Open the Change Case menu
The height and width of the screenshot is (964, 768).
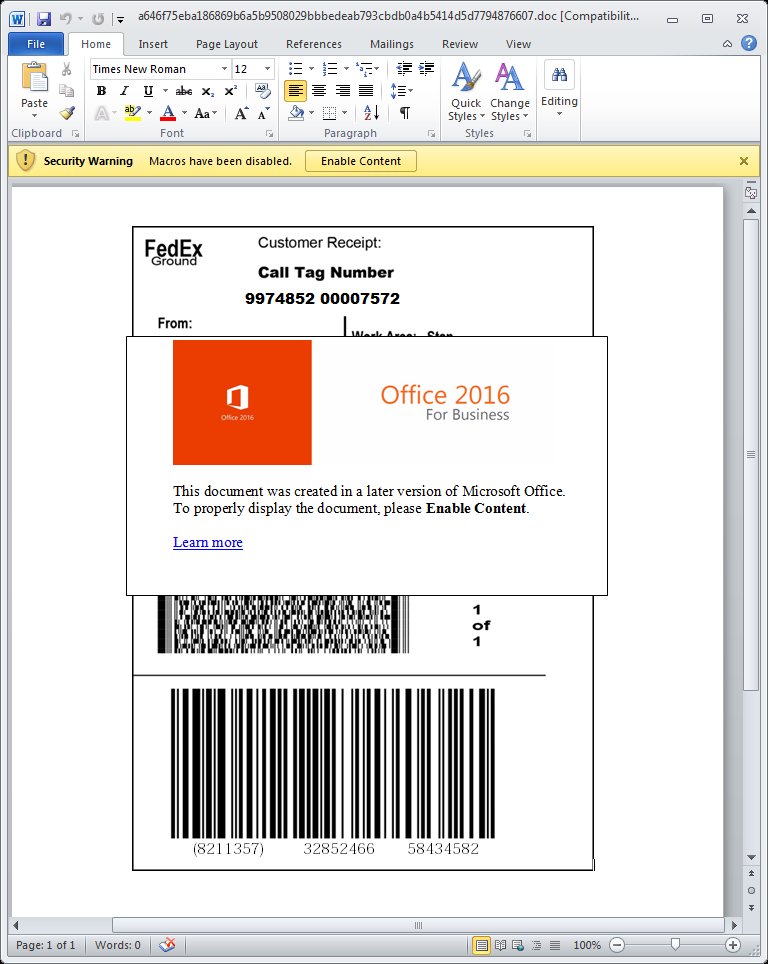(205, 113)
